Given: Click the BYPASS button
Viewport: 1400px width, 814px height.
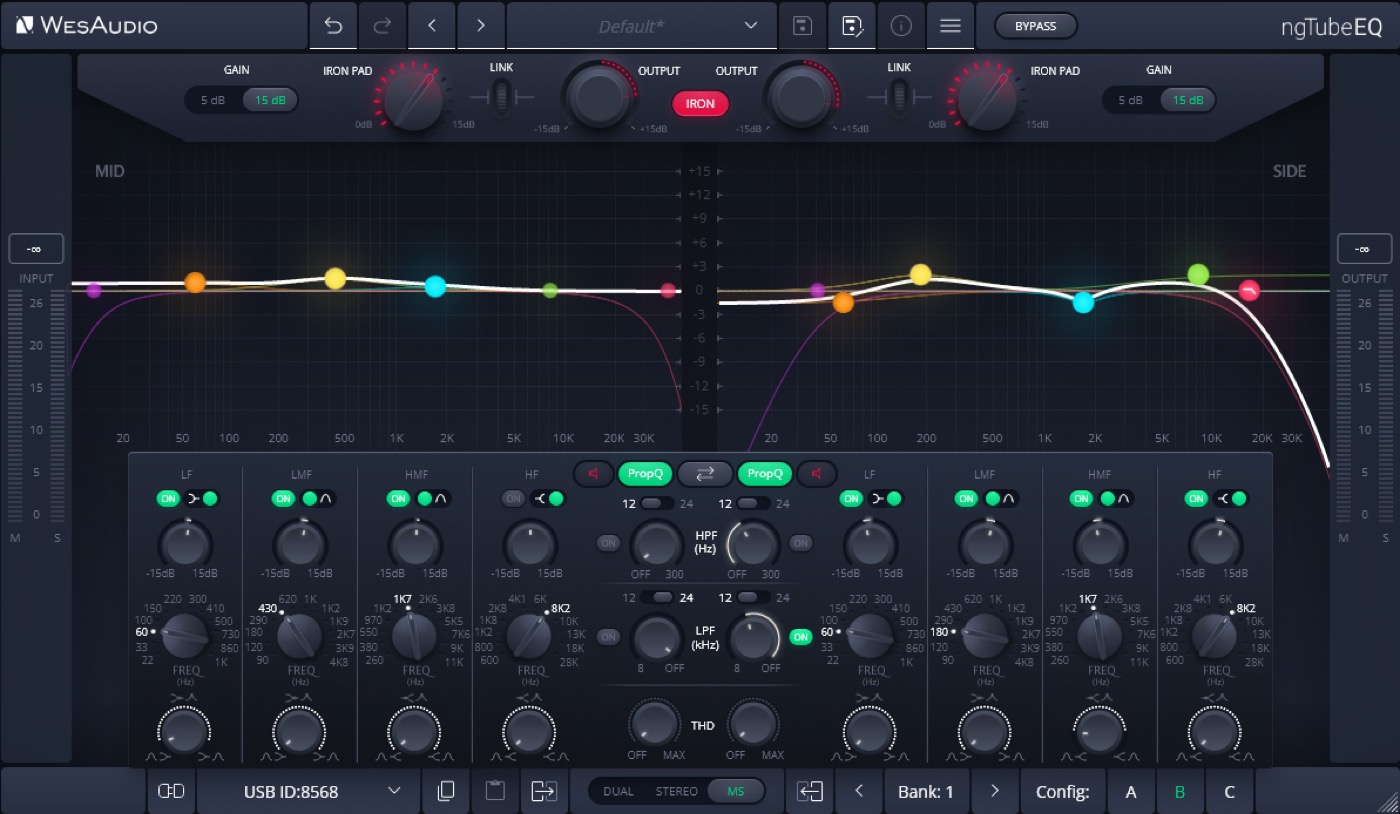Looking at the screenshot, I should pyautogui.click(x=1035, y=26).
